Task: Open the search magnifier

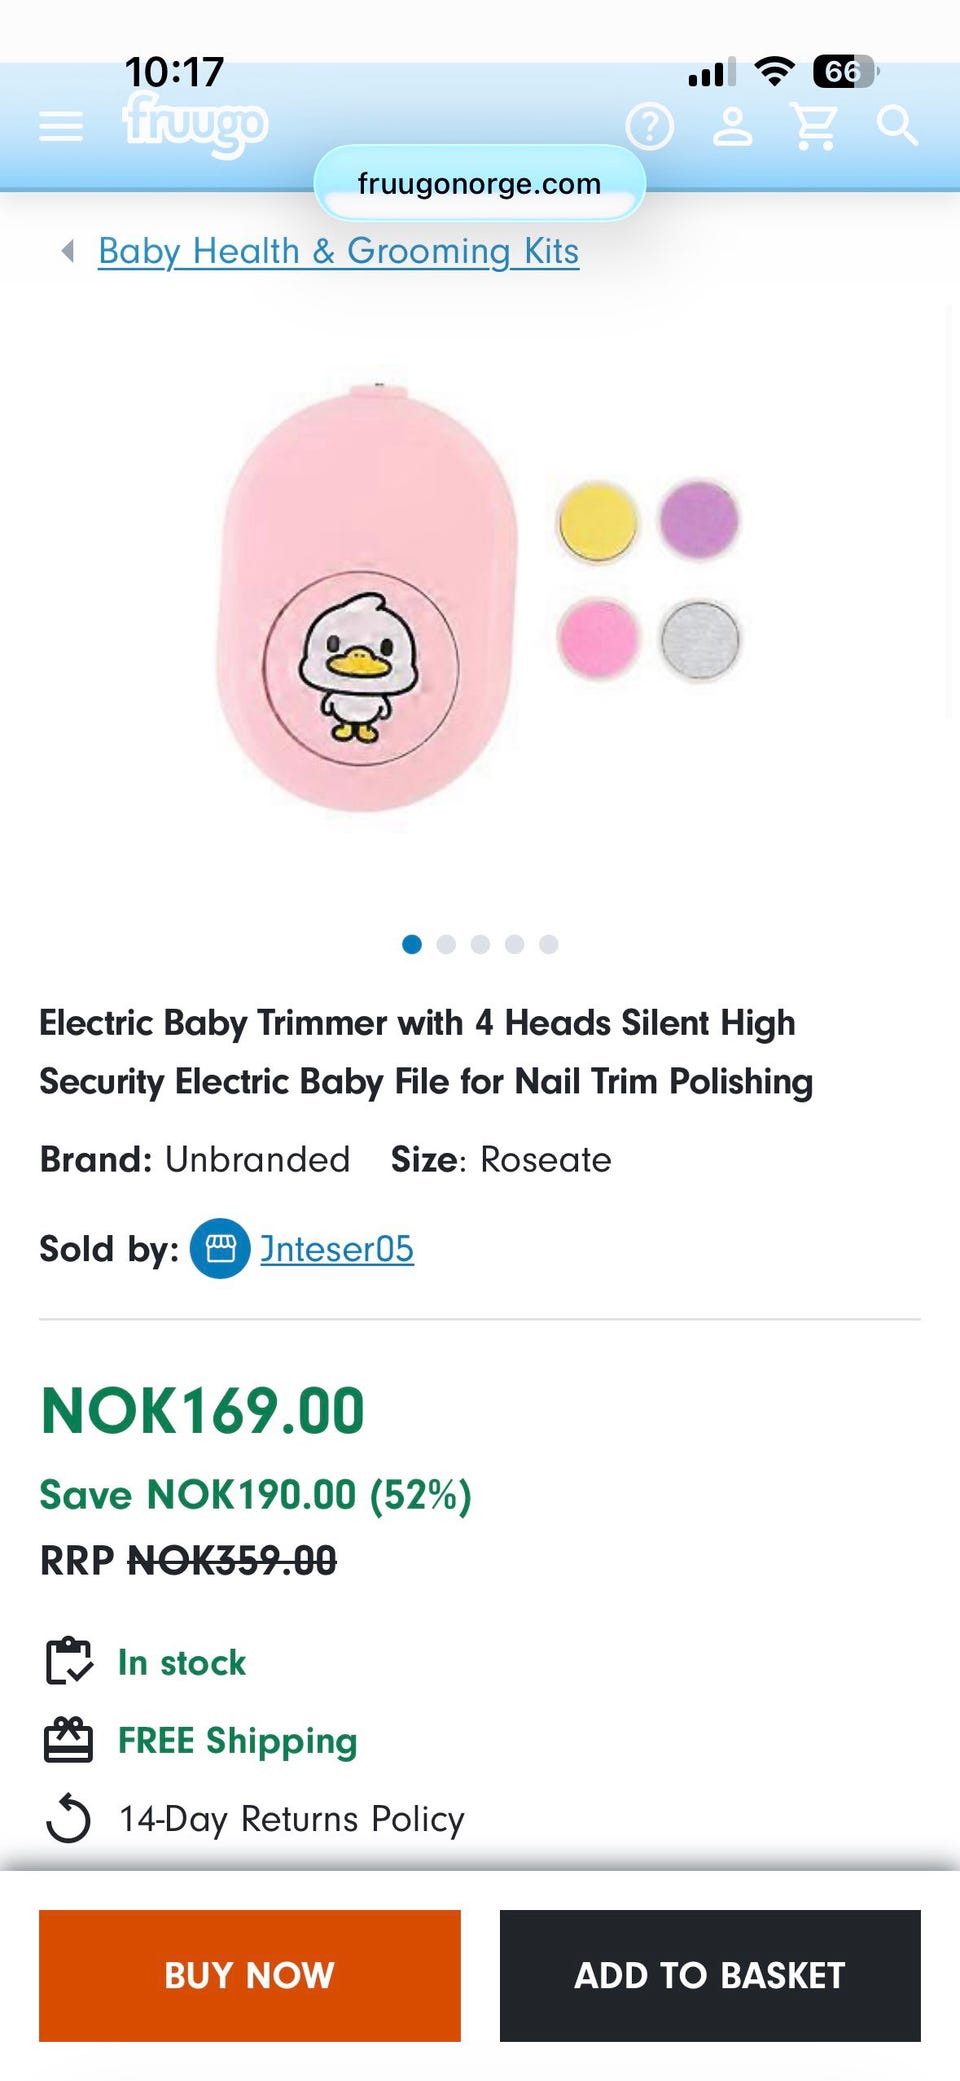Action: pos(896,127)
